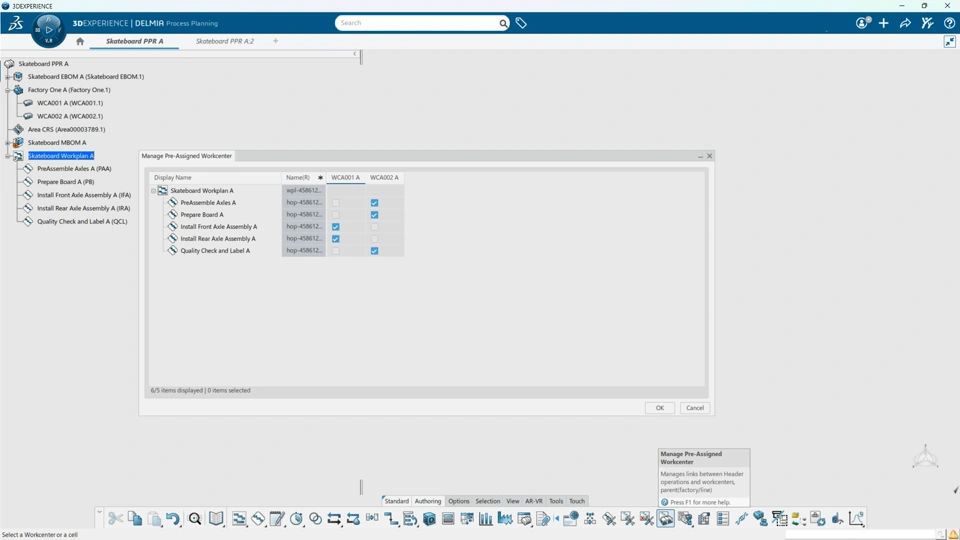This screenshot has height=540, width=960.
Task: Click the WCA001 A column header
Action: (x=345, y=178)
